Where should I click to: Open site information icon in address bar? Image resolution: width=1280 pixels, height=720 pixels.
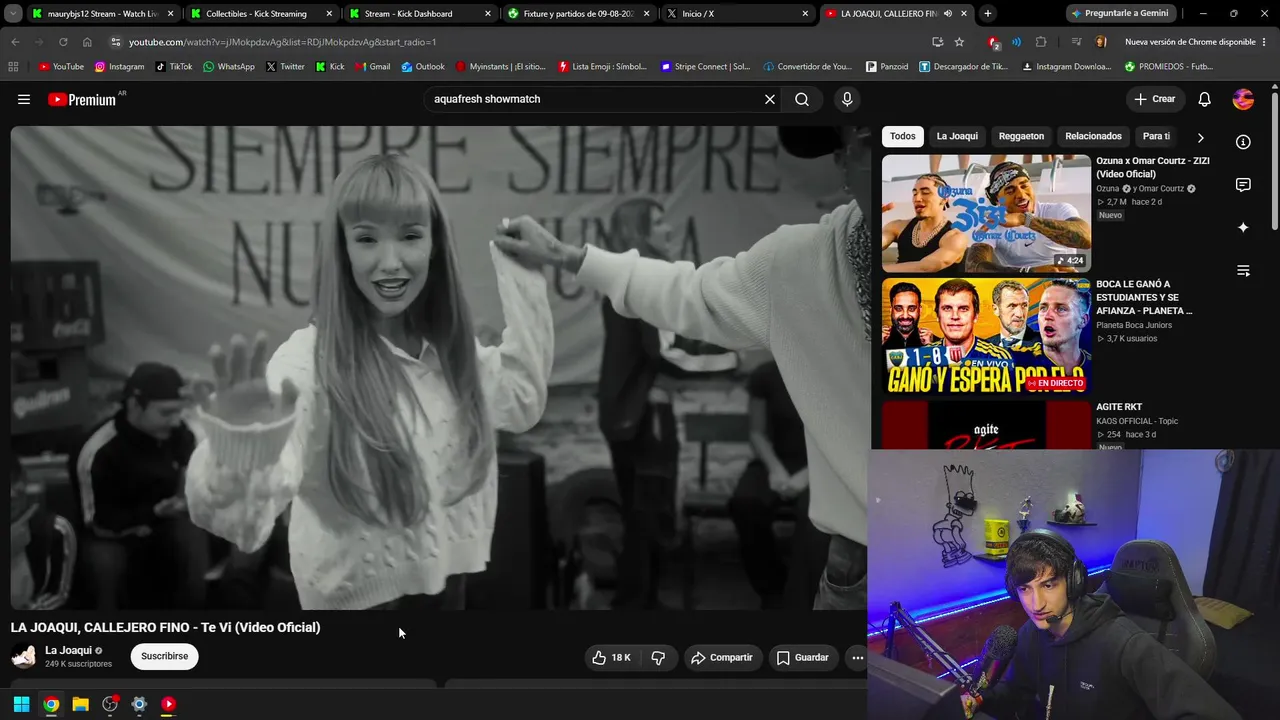[116, 42]
